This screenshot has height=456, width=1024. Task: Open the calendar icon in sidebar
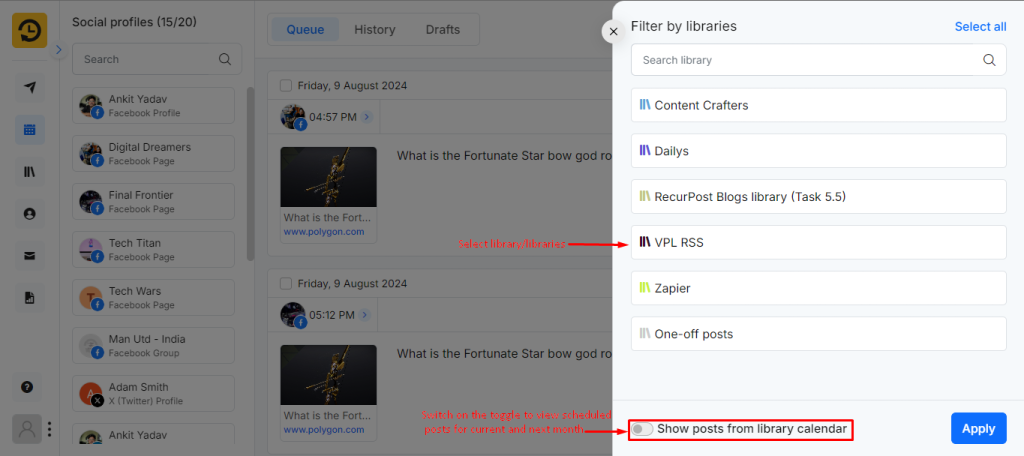coord(29,129)
